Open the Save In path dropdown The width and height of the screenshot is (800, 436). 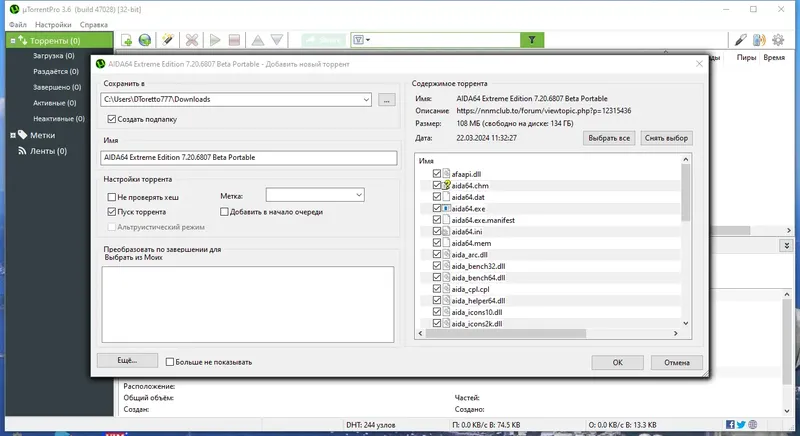[x=366, y=99]
